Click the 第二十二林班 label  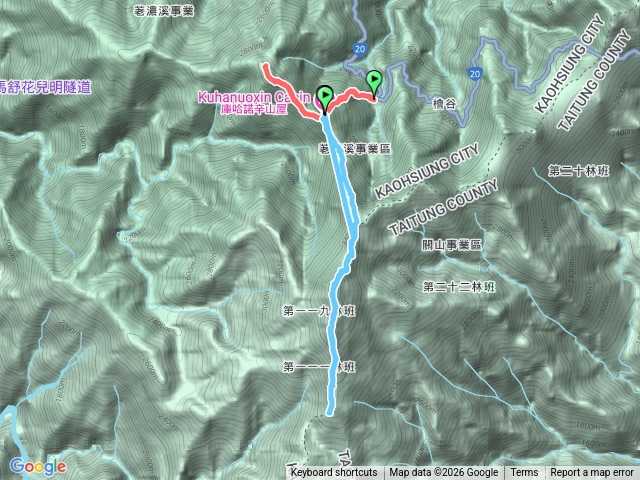[459, 287]
